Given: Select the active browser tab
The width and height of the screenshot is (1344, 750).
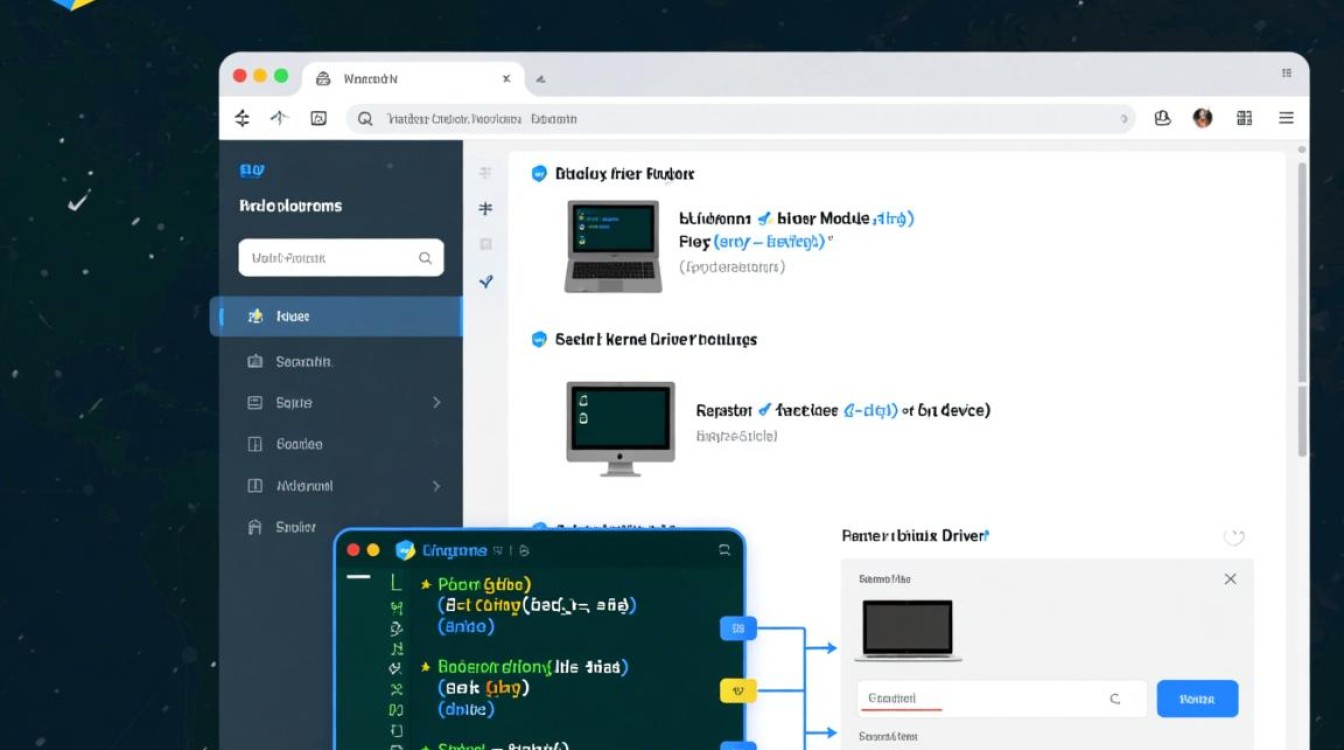Looking at the screenshot, I should tap(410, 78).
